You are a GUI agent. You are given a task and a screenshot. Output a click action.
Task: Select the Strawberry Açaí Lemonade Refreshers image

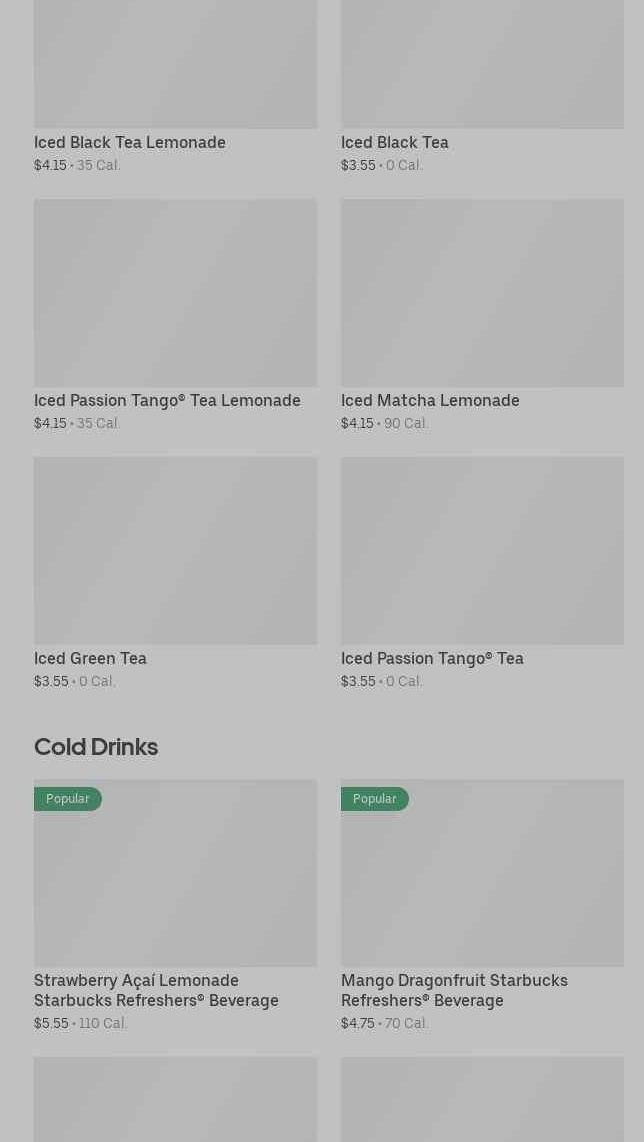(176, 873)
